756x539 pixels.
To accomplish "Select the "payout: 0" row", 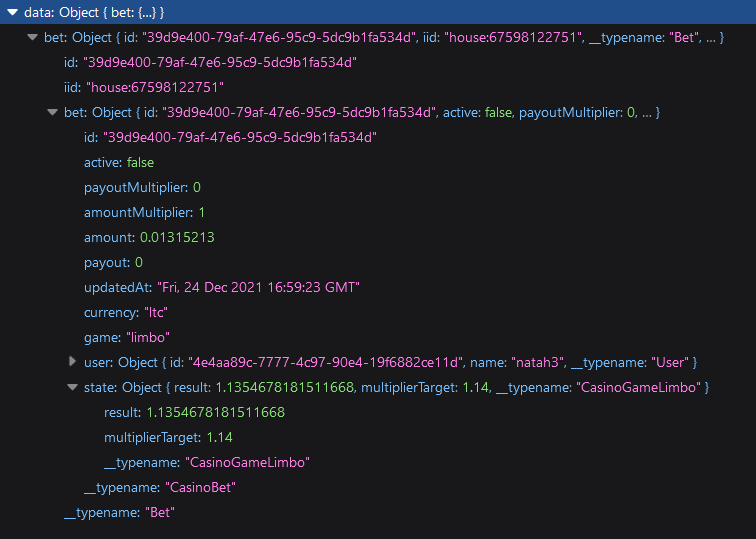I will tap(113, 263).
